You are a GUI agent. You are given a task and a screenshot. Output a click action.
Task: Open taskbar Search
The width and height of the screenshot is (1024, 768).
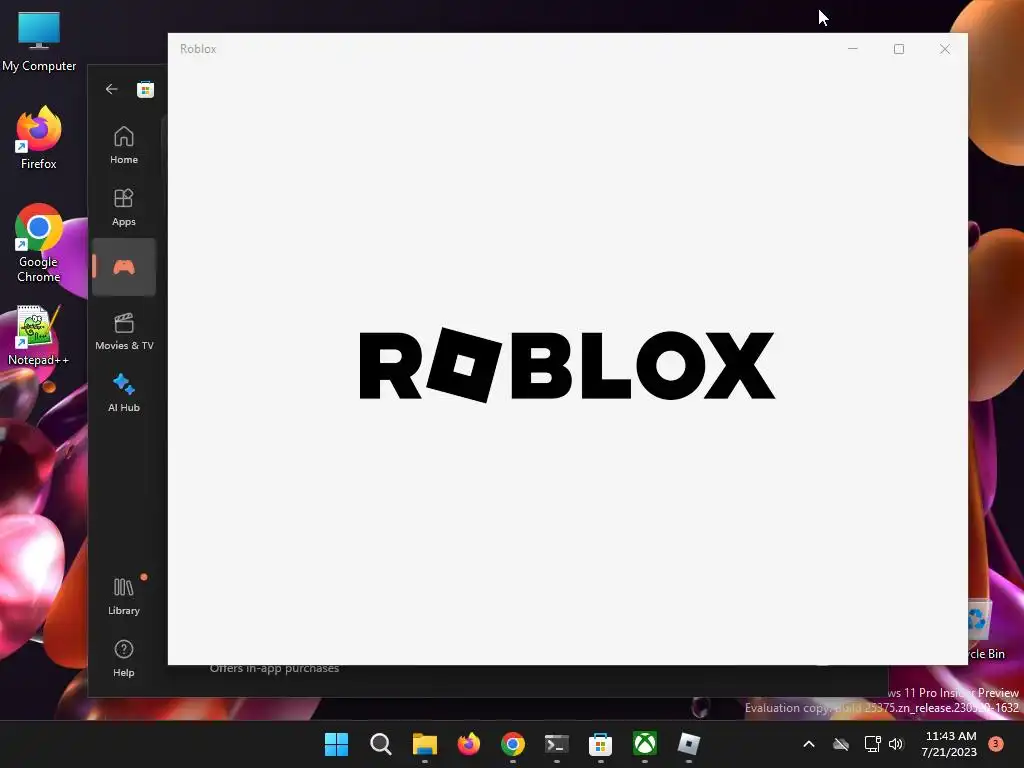pos(380,744)
